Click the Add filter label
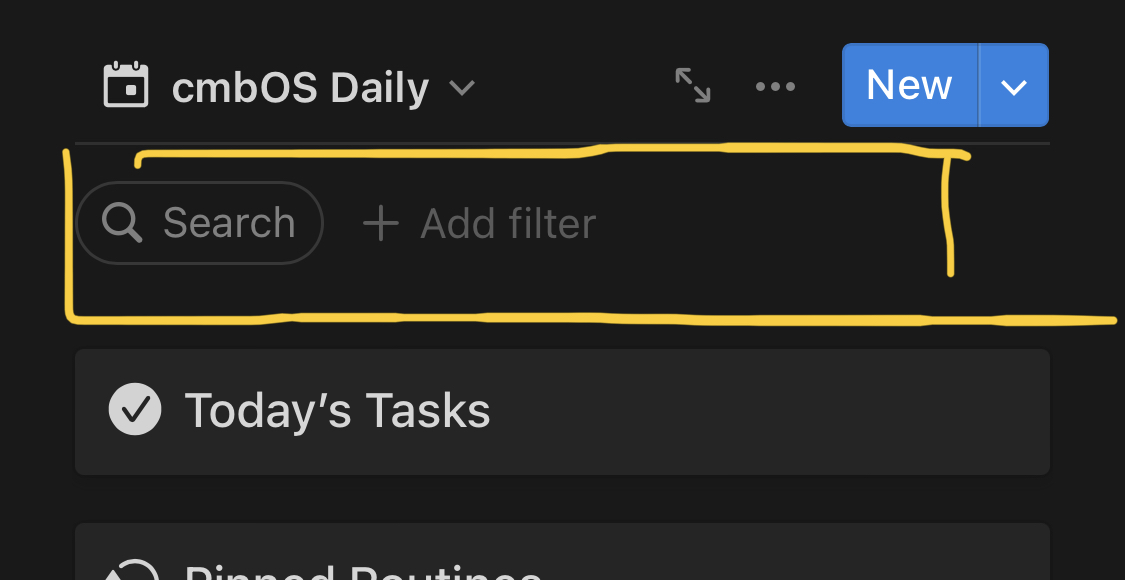The image size is (1125, 580). (507, 223)
